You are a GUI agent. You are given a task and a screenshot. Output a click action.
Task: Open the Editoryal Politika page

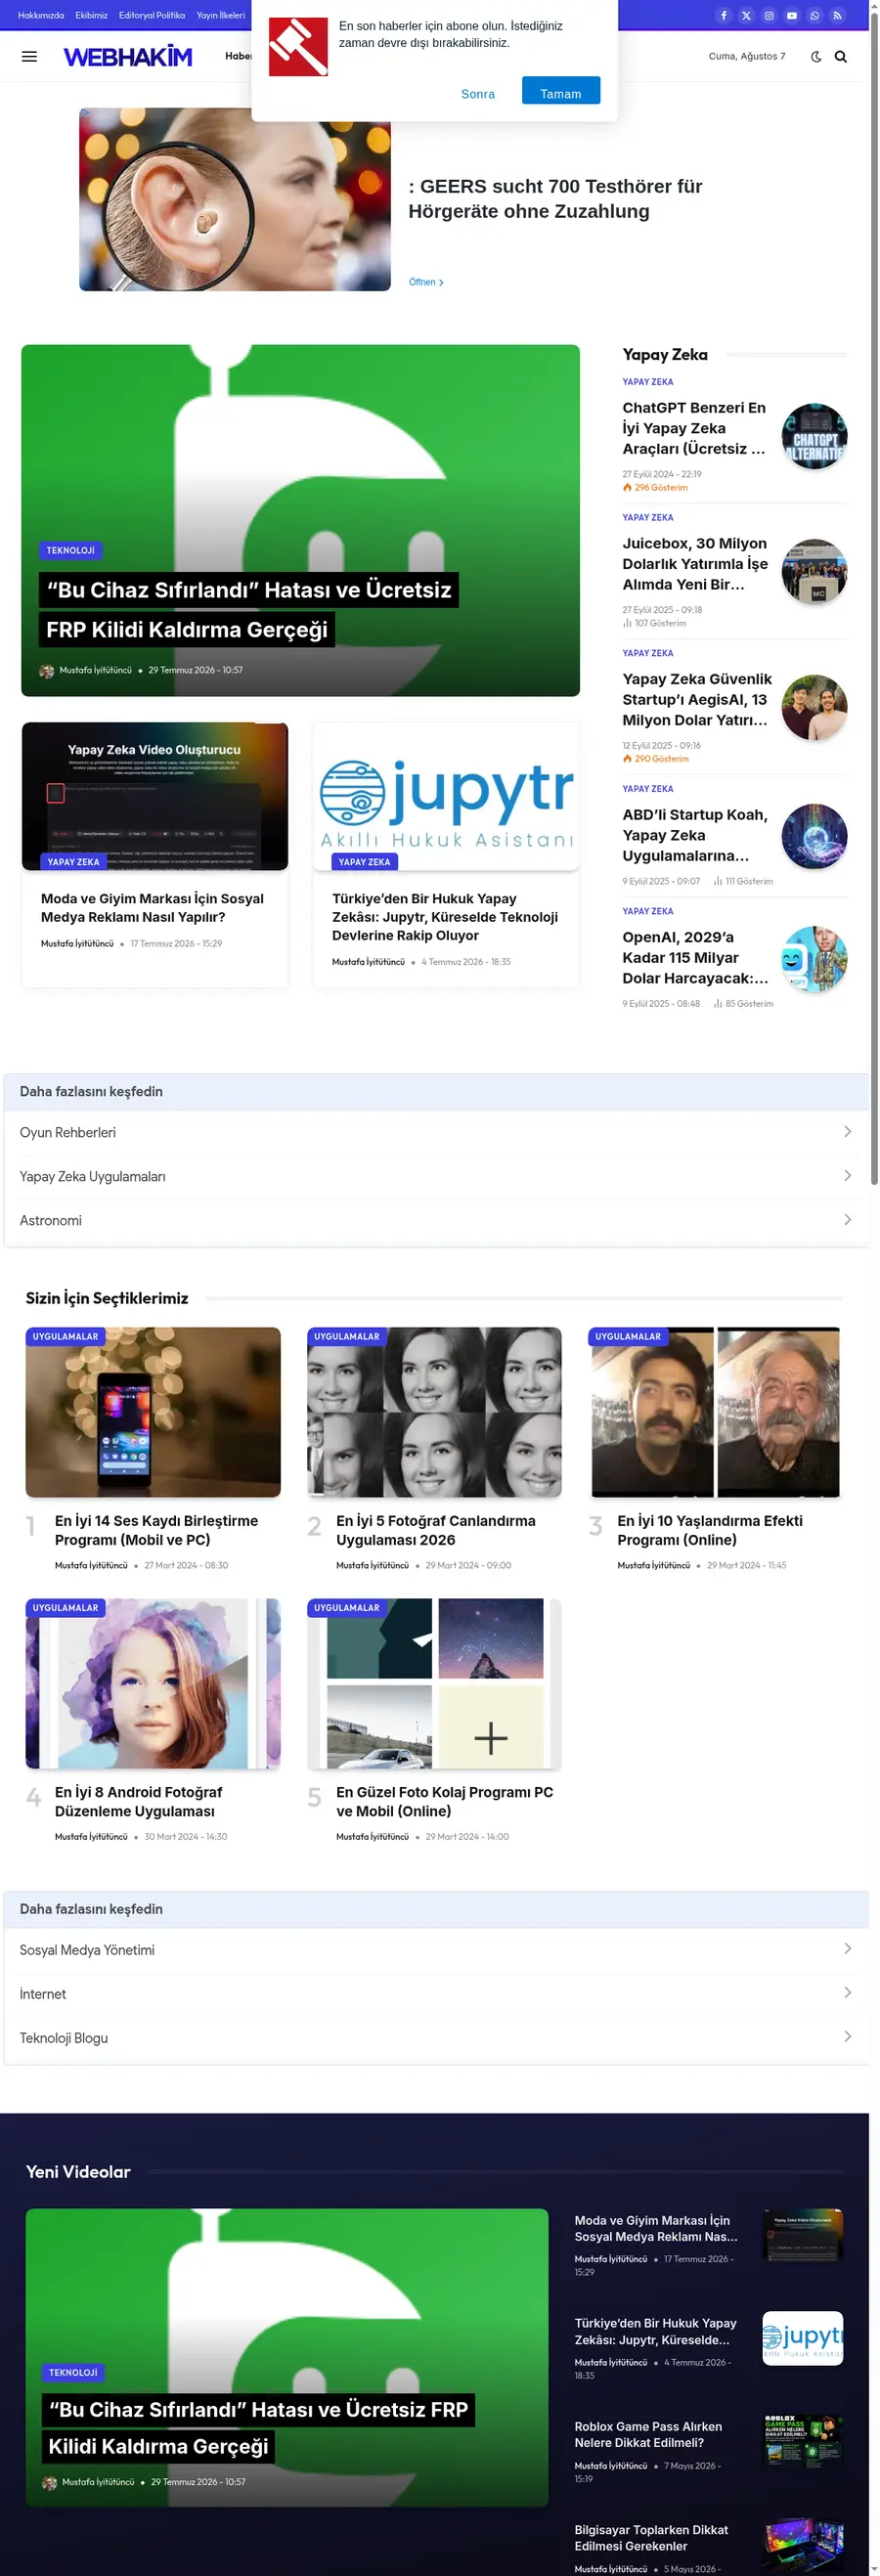(x=152, y=15)
